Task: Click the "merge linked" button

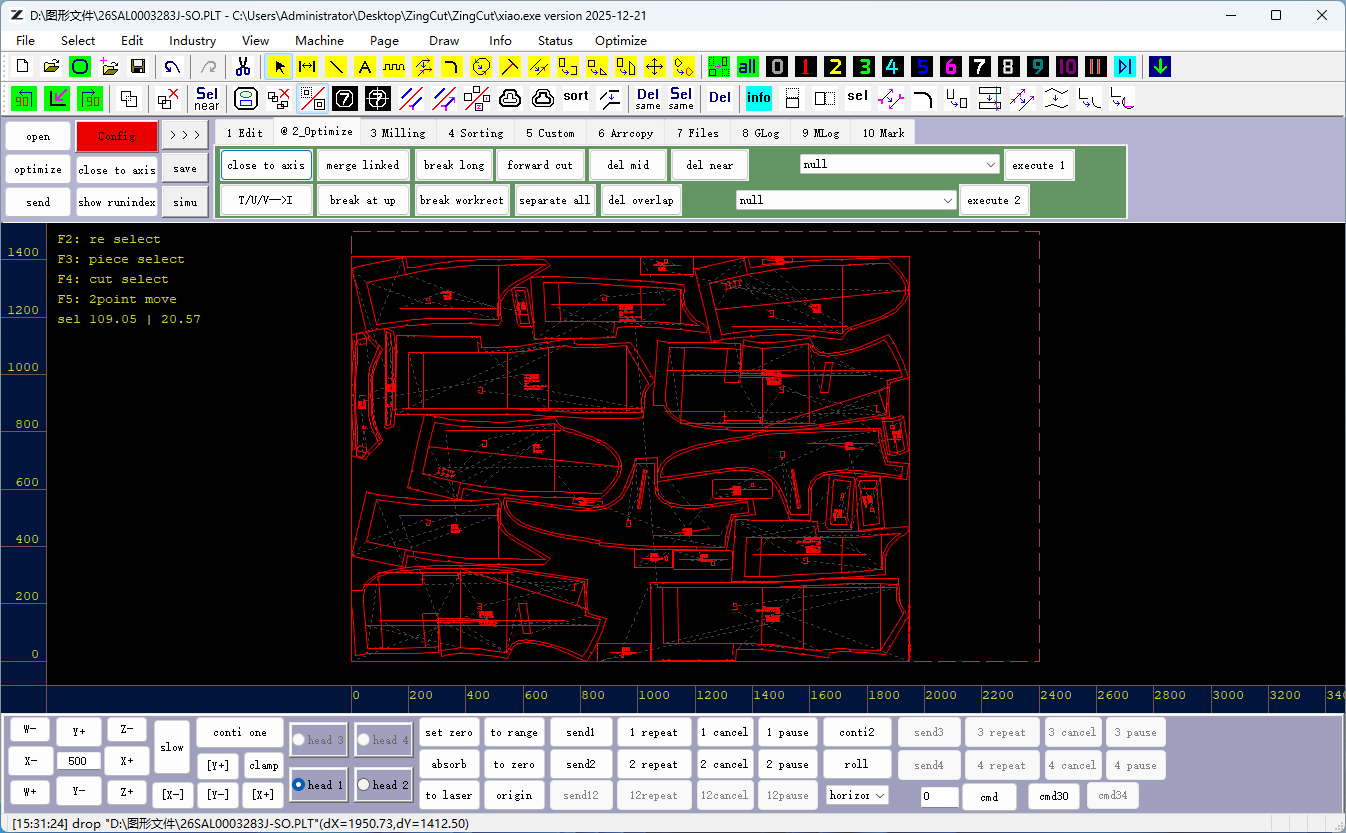Action: 362,165
